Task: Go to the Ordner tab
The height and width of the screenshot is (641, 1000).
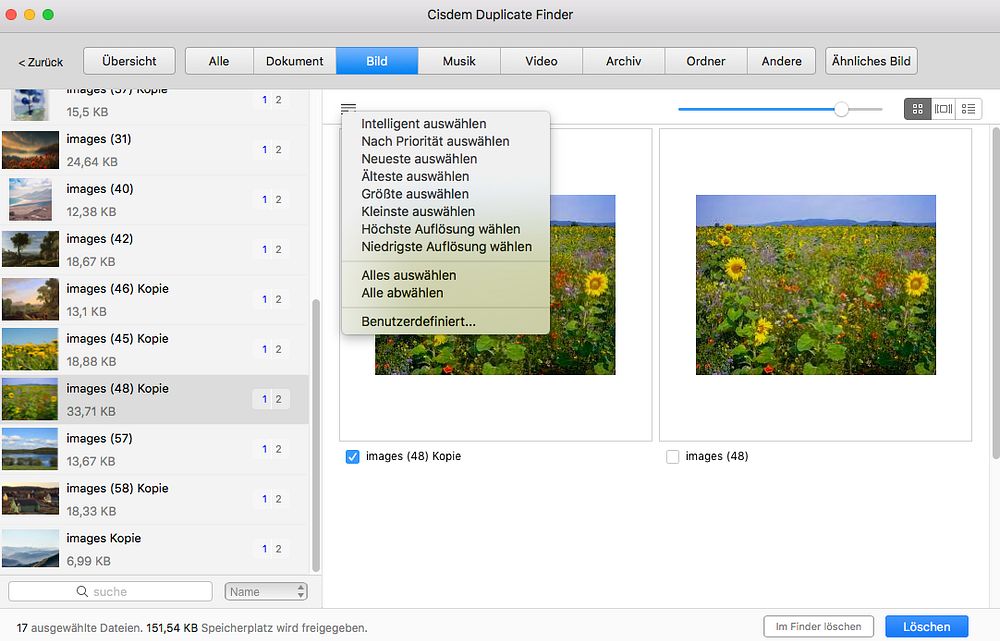Action: pyautogui.click(x=706, y=61)
